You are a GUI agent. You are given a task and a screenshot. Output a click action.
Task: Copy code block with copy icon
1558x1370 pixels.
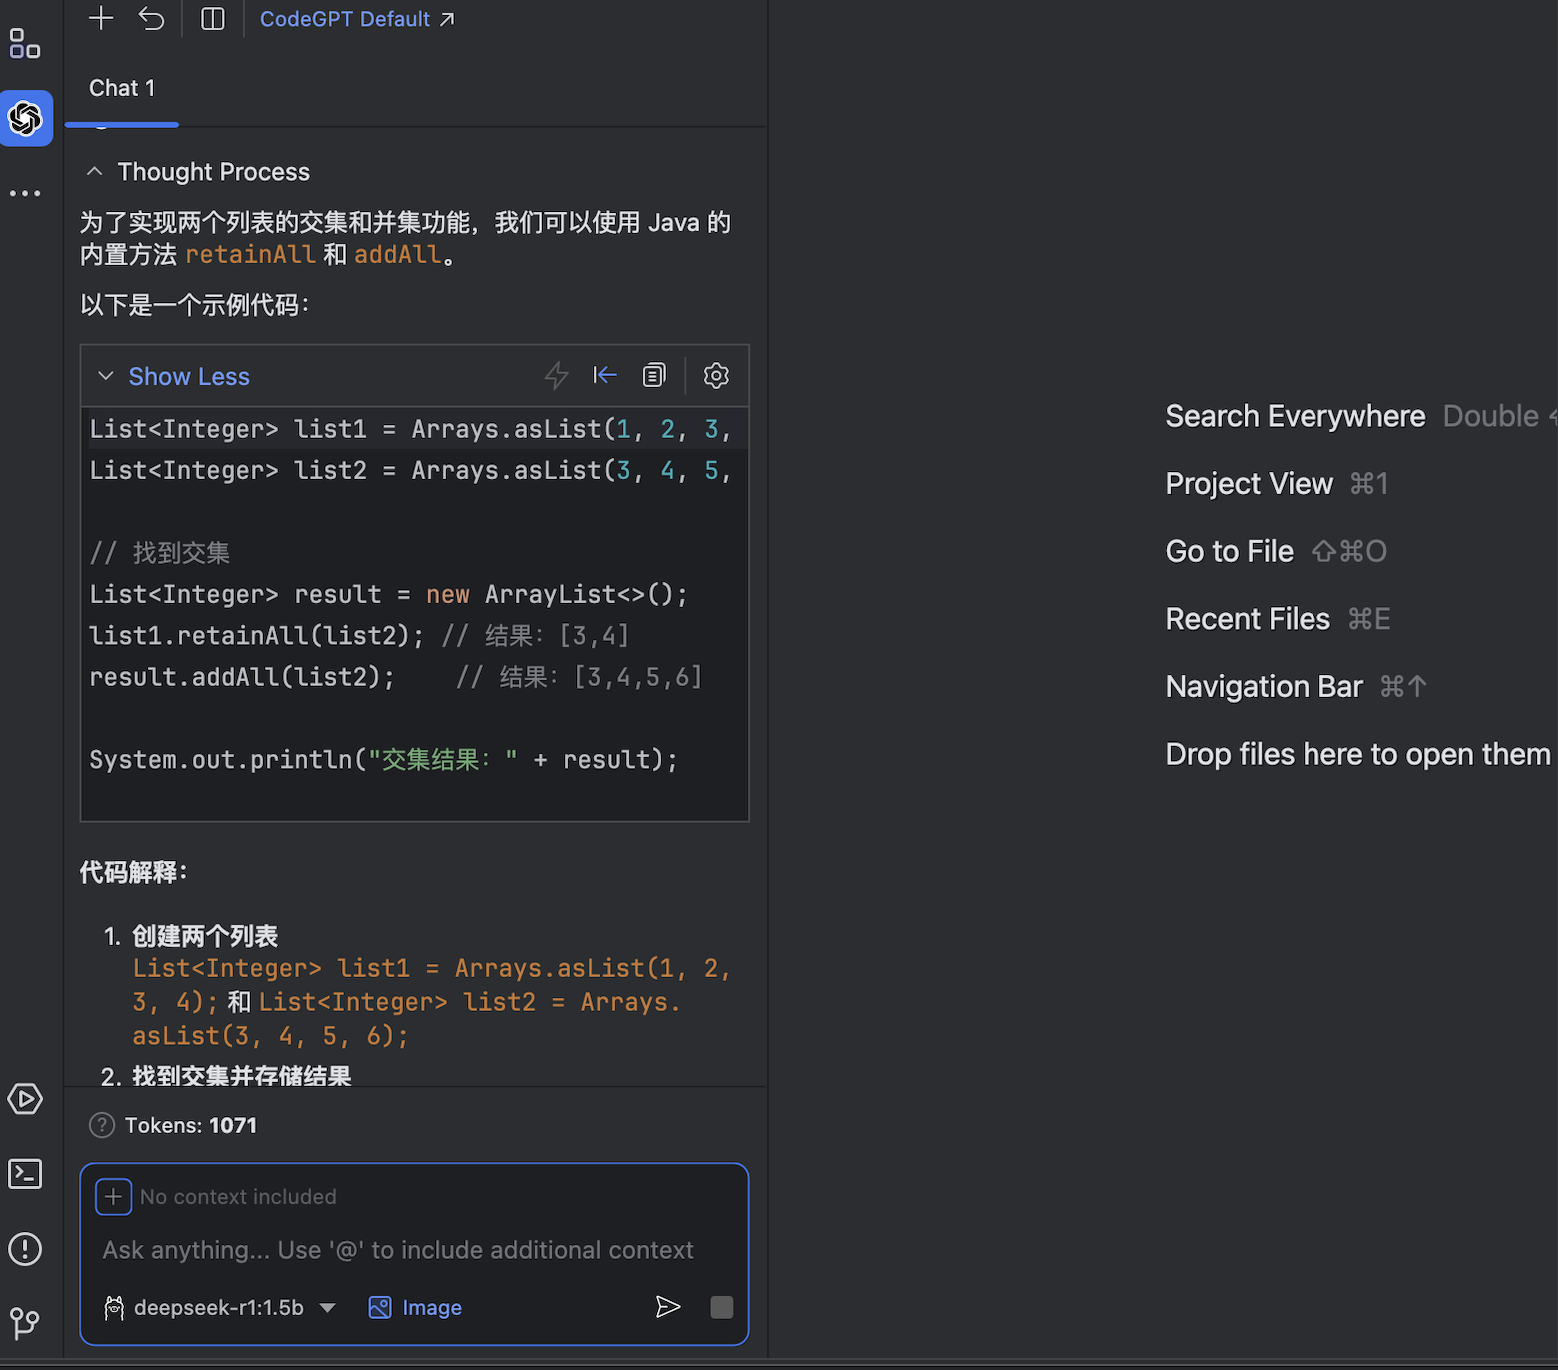(654, 375)
